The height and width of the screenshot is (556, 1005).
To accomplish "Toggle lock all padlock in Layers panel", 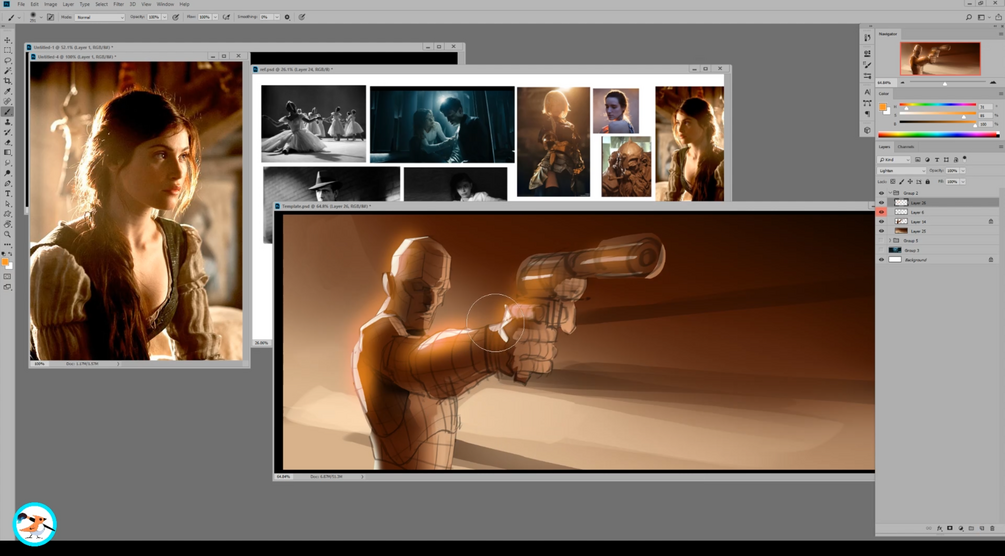I will click(927, 181).
